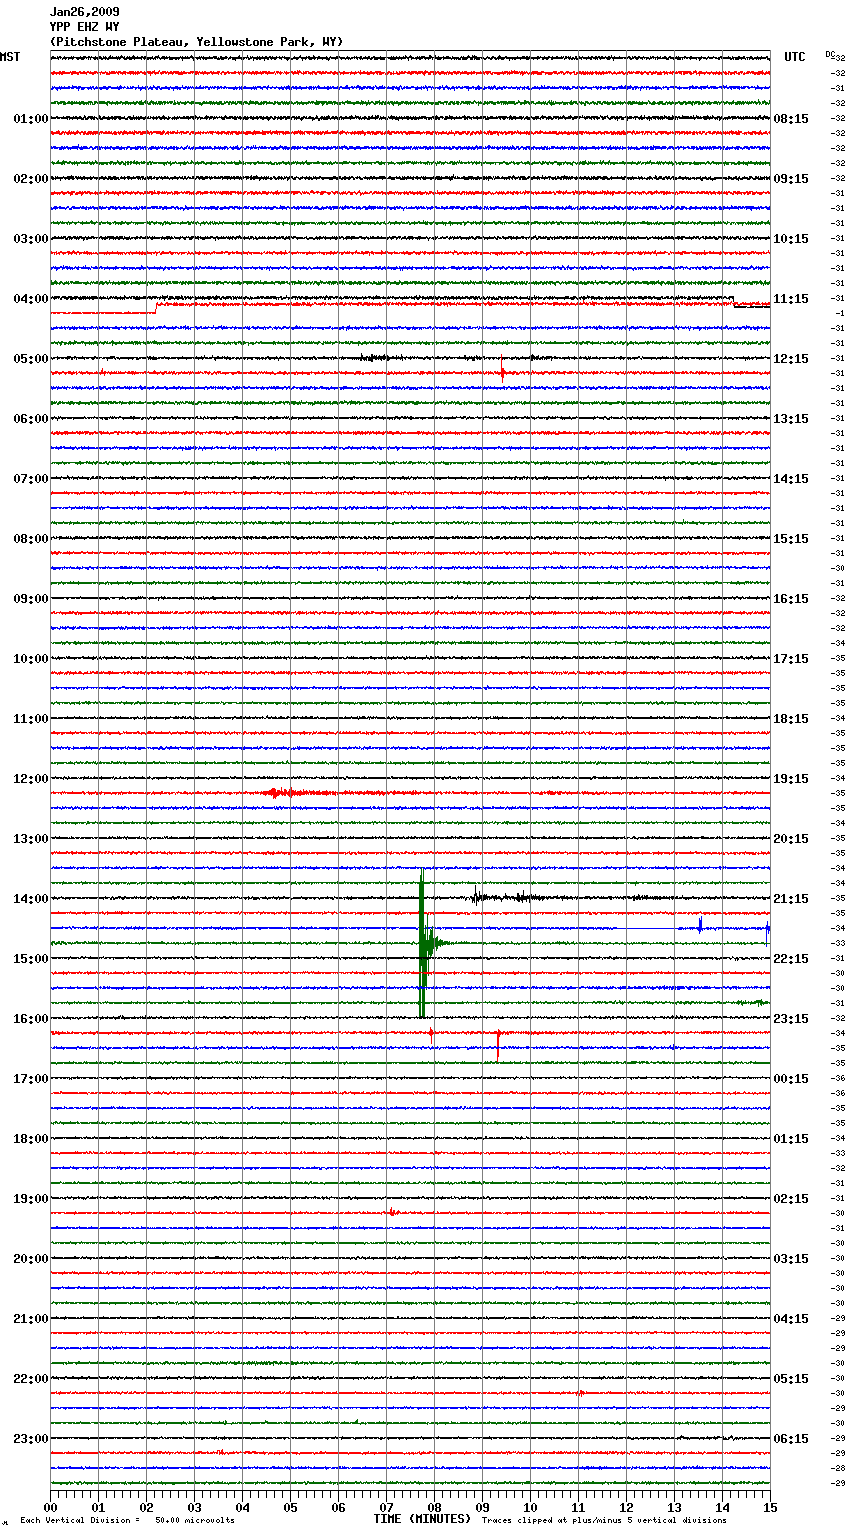Click the 06:15 UTC time label
Viewport: 850px width, 1534px height.
tap(791, 1439)
